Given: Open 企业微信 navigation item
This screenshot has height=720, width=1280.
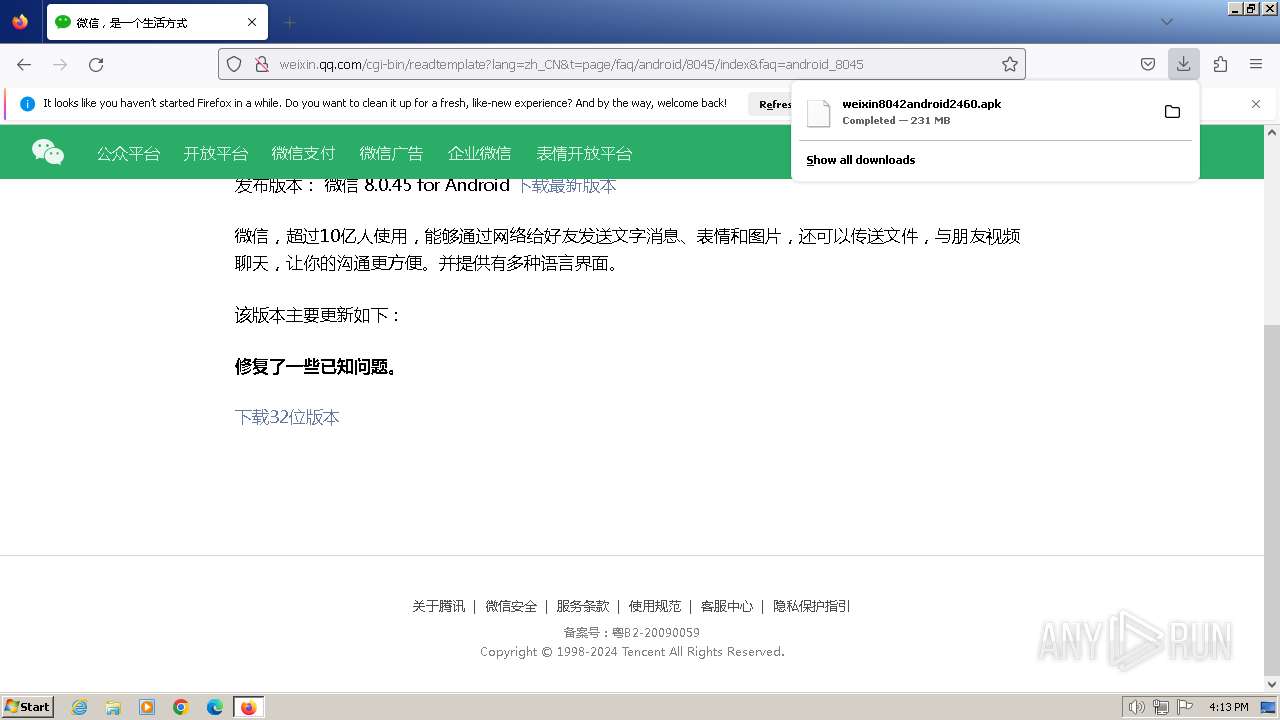Looking at the screenshot, I should pos(479,154).
